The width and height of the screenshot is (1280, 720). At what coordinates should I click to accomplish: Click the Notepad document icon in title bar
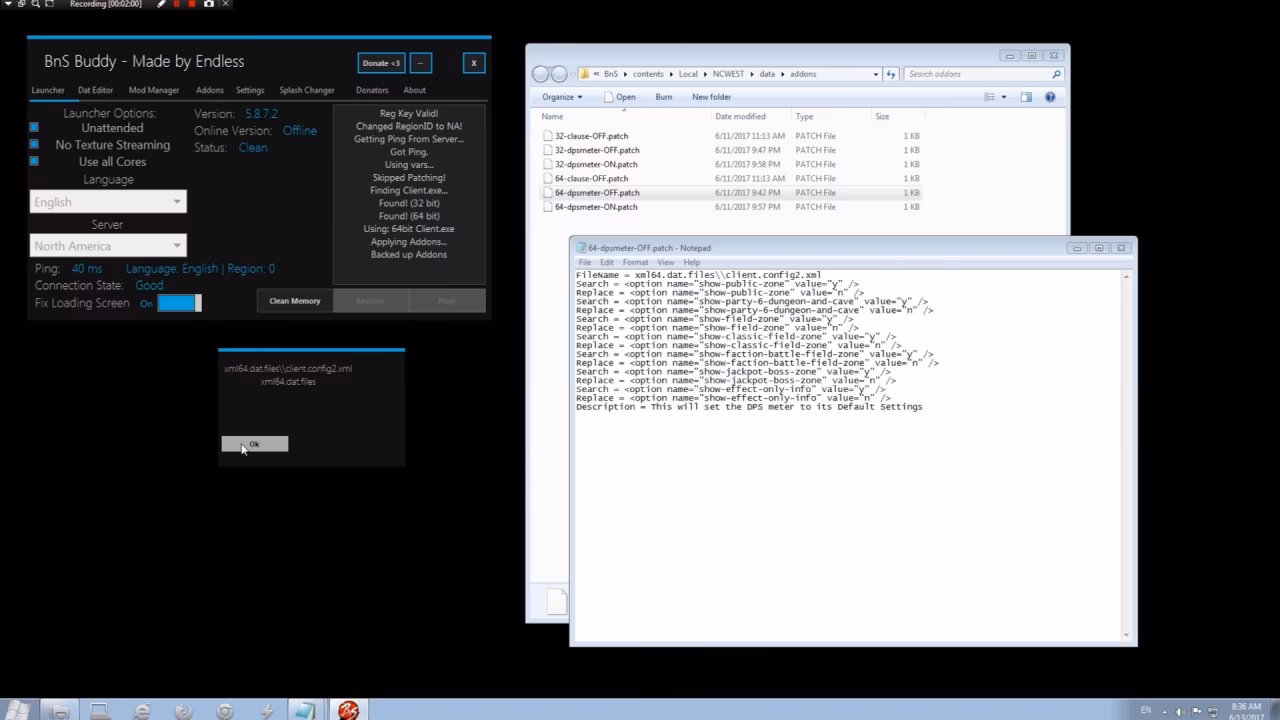coord(581,248)
